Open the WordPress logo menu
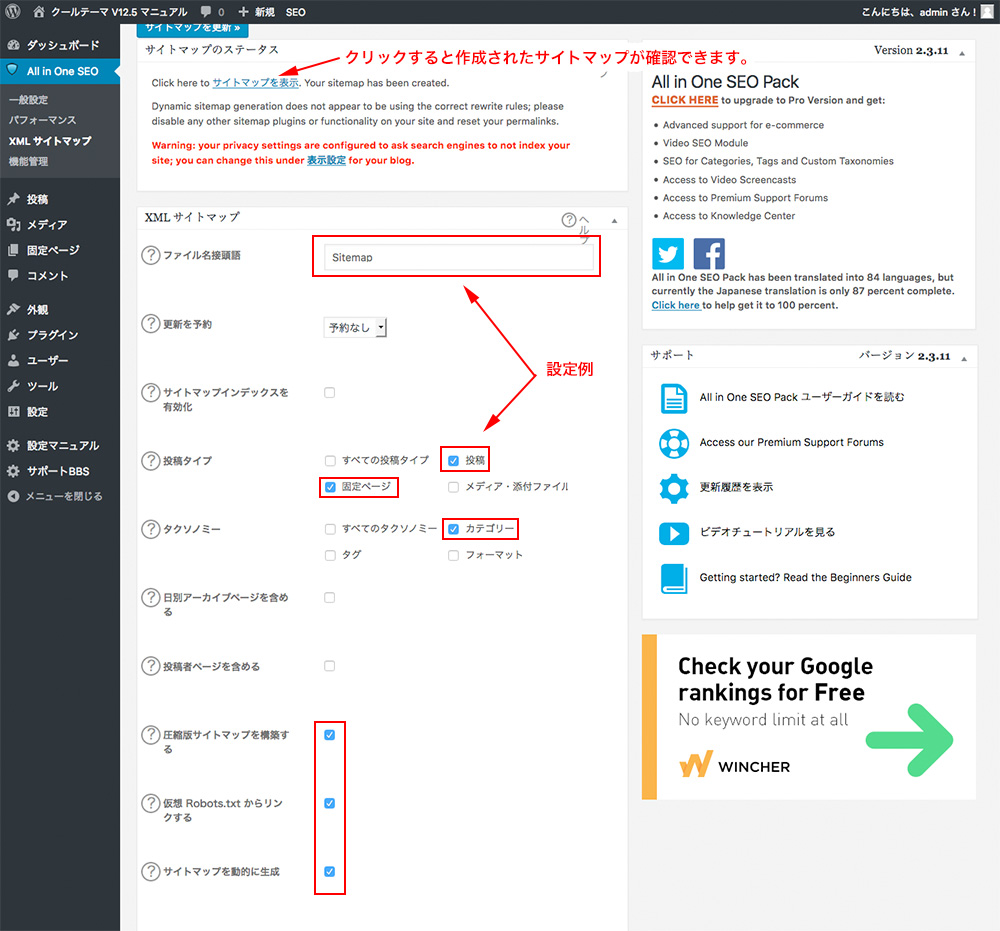Screen dimensions: 1000x931 13,11
